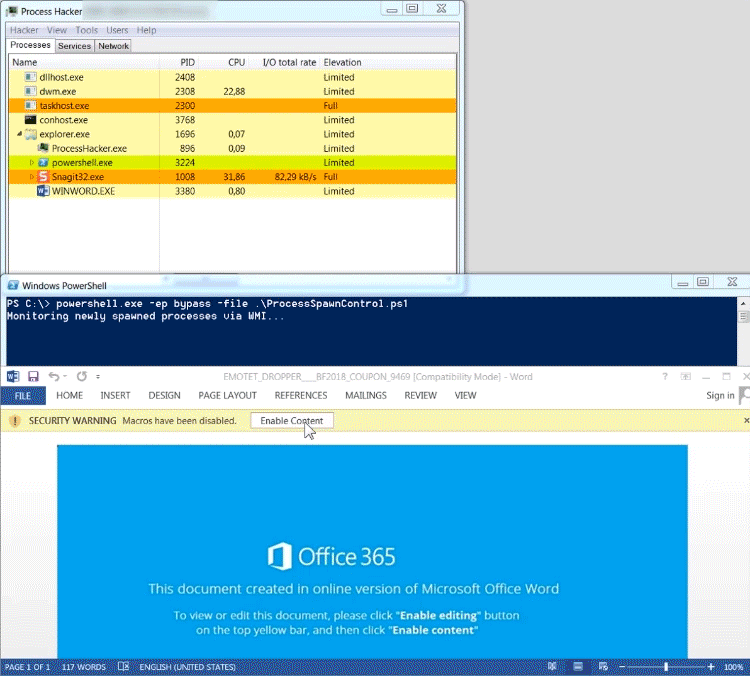Click the dllhost.exe process icon
Screen dimensions: 750x676
(x=31, y=77)
